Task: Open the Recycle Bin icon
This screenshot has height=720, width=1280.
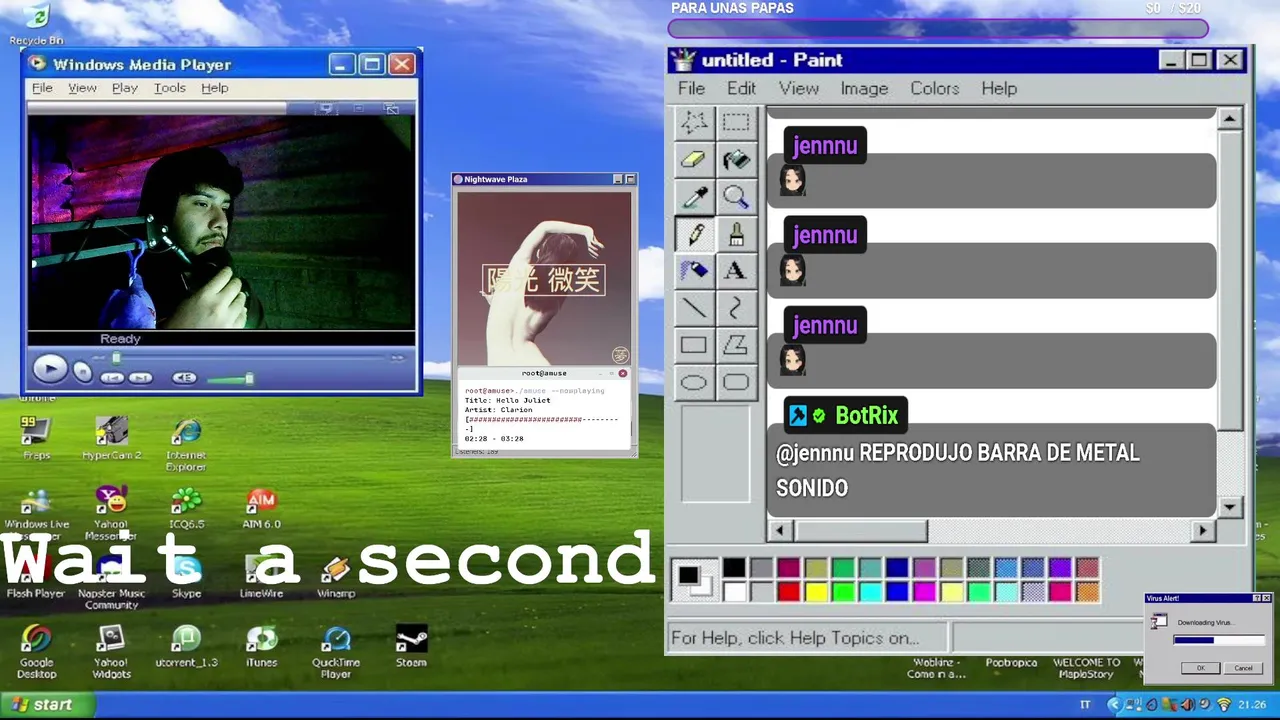Action: [36, 24]
